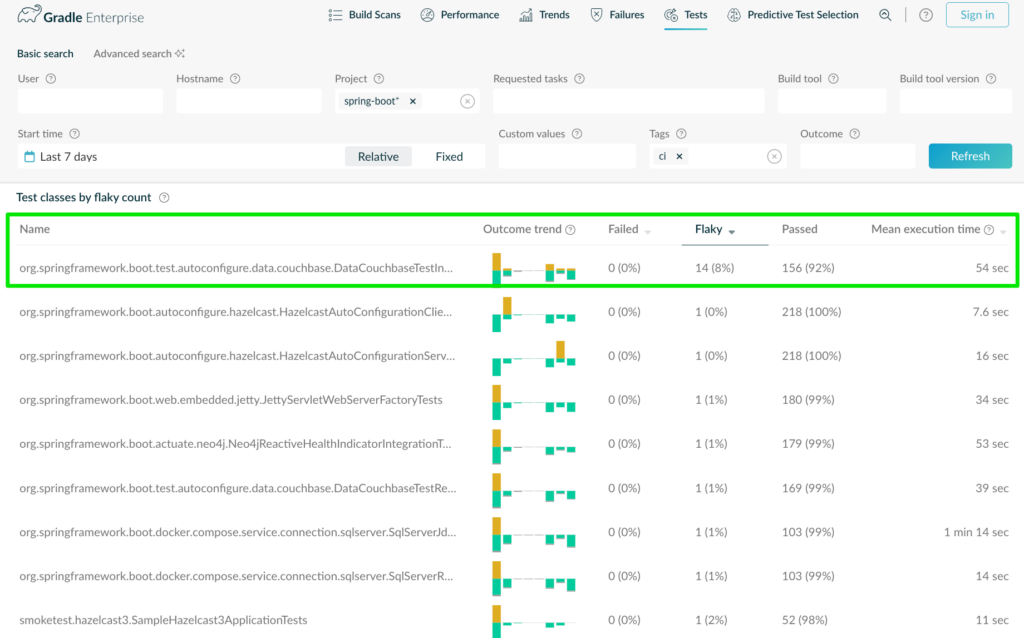Select the Relative start time toggle
Screen dimensions: 1024x638
(378, 156)
